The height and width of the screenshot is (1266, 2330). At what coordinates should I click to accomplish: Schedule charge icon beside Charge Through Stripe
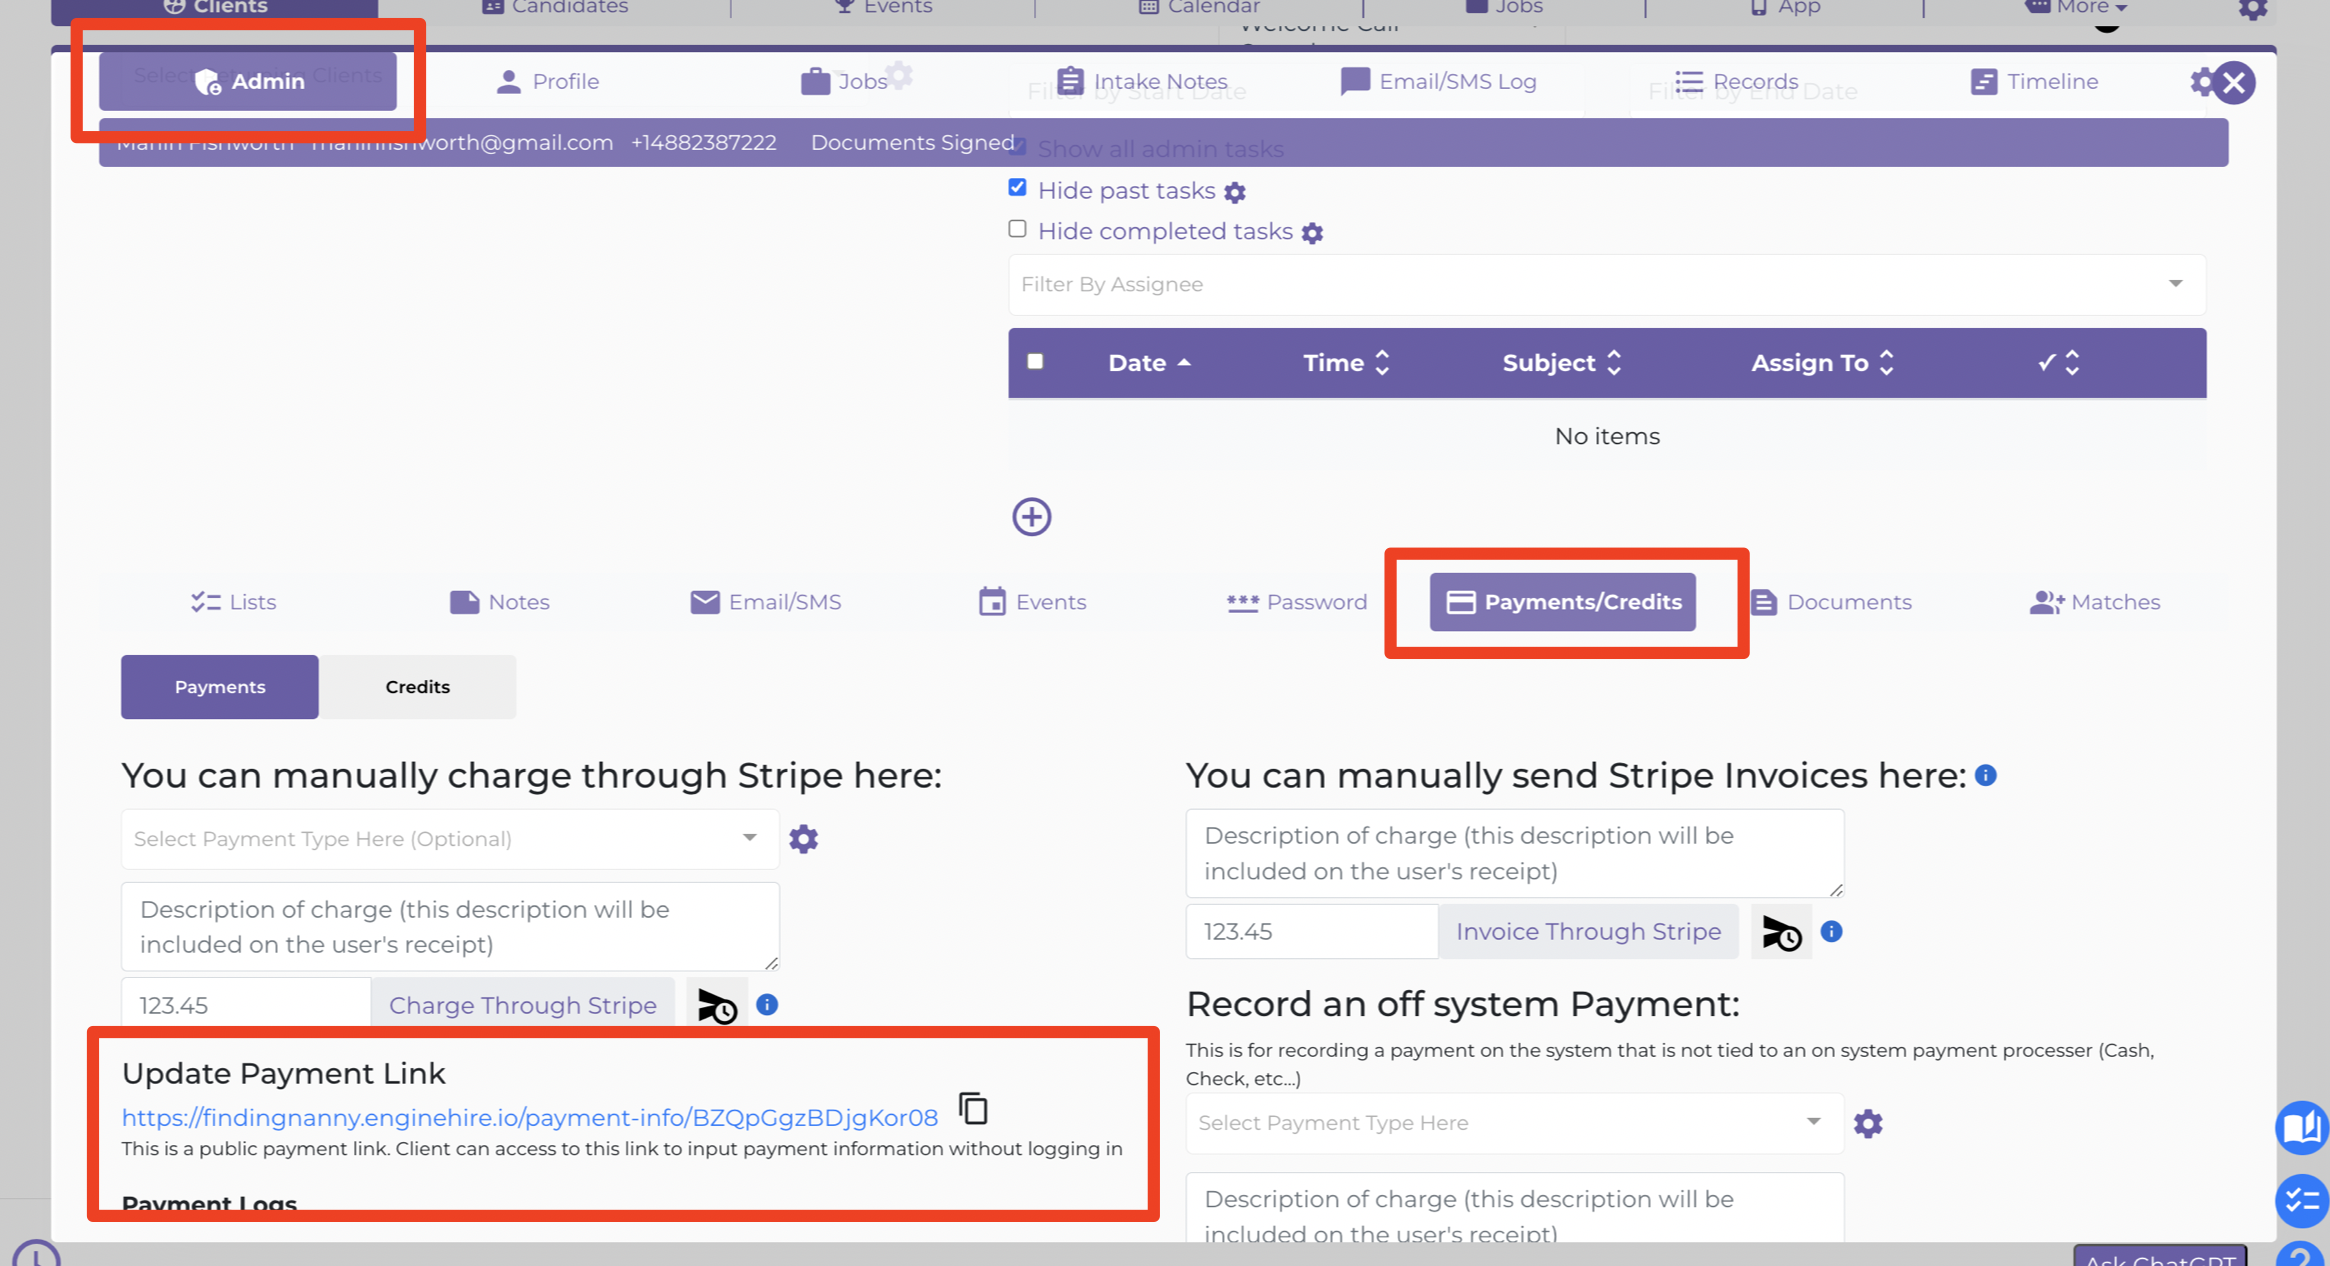pyautogui.click(x=717, y=1005)
